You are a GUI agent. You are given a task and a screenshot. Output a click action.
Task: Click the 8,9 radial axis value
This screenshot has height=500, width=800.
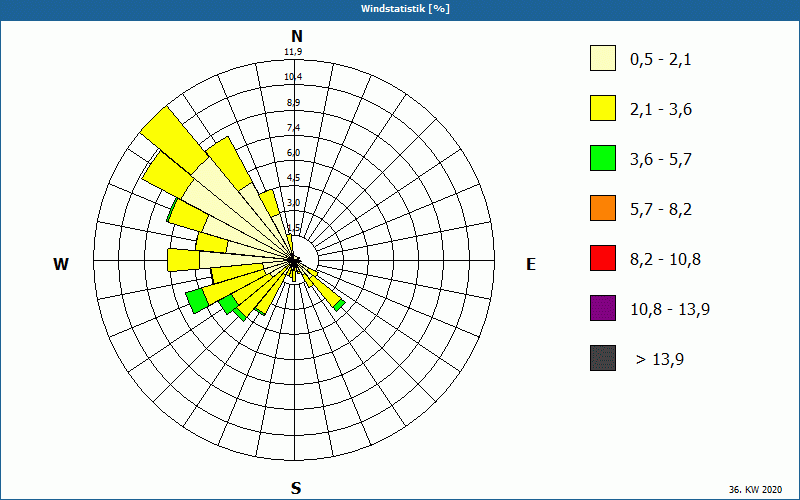tap(293, 103)
